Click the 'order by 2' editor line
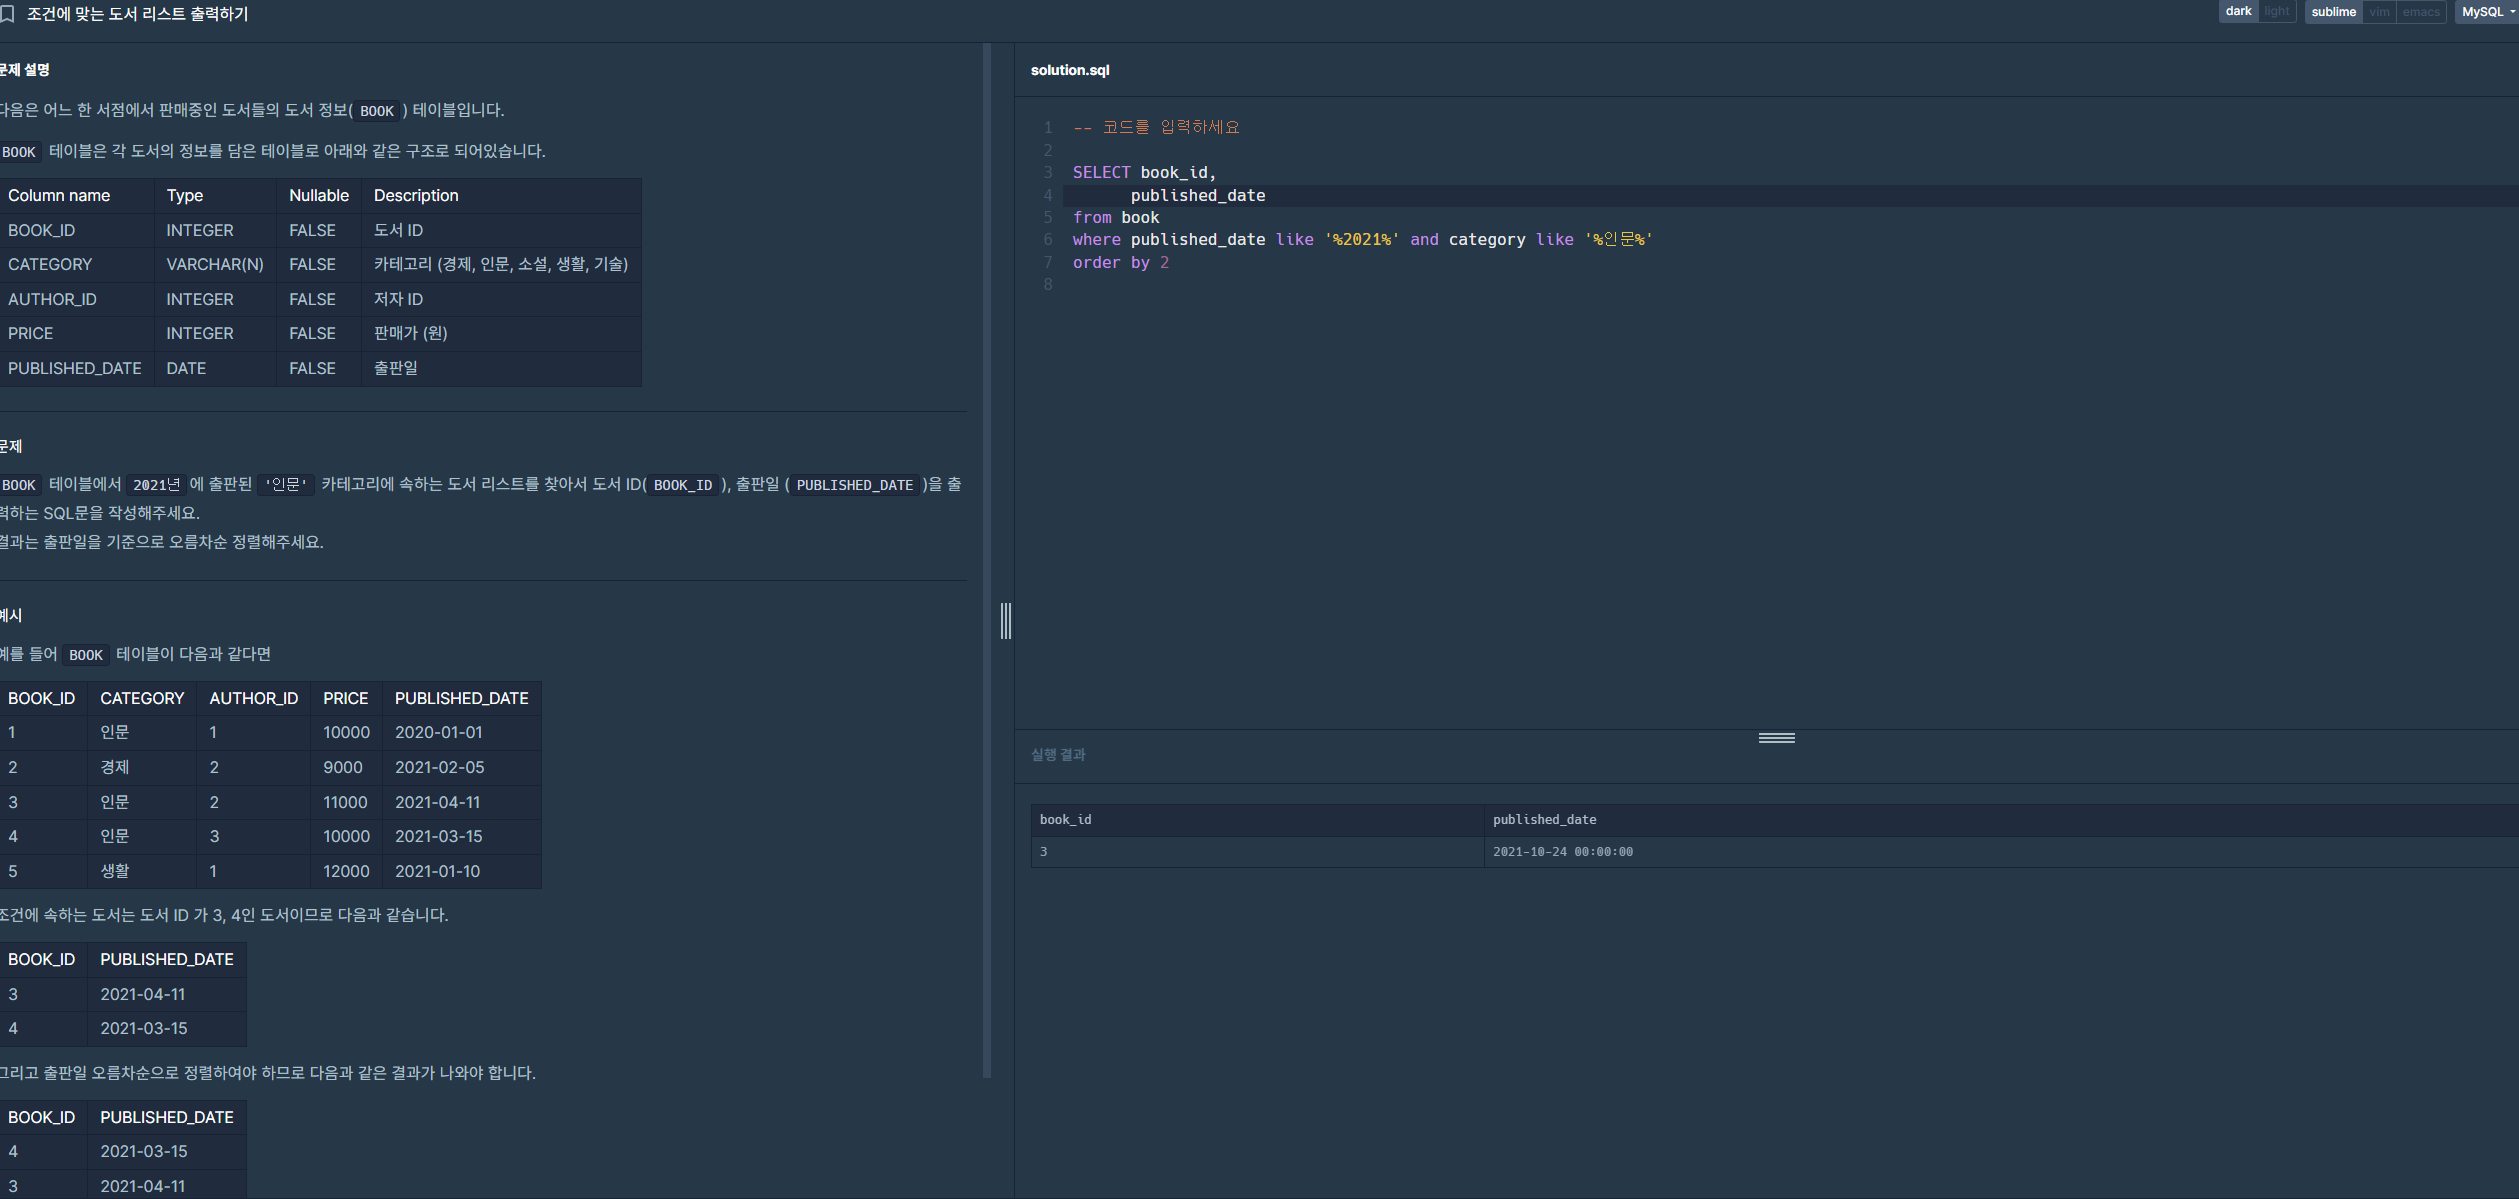 [1120, 263]
